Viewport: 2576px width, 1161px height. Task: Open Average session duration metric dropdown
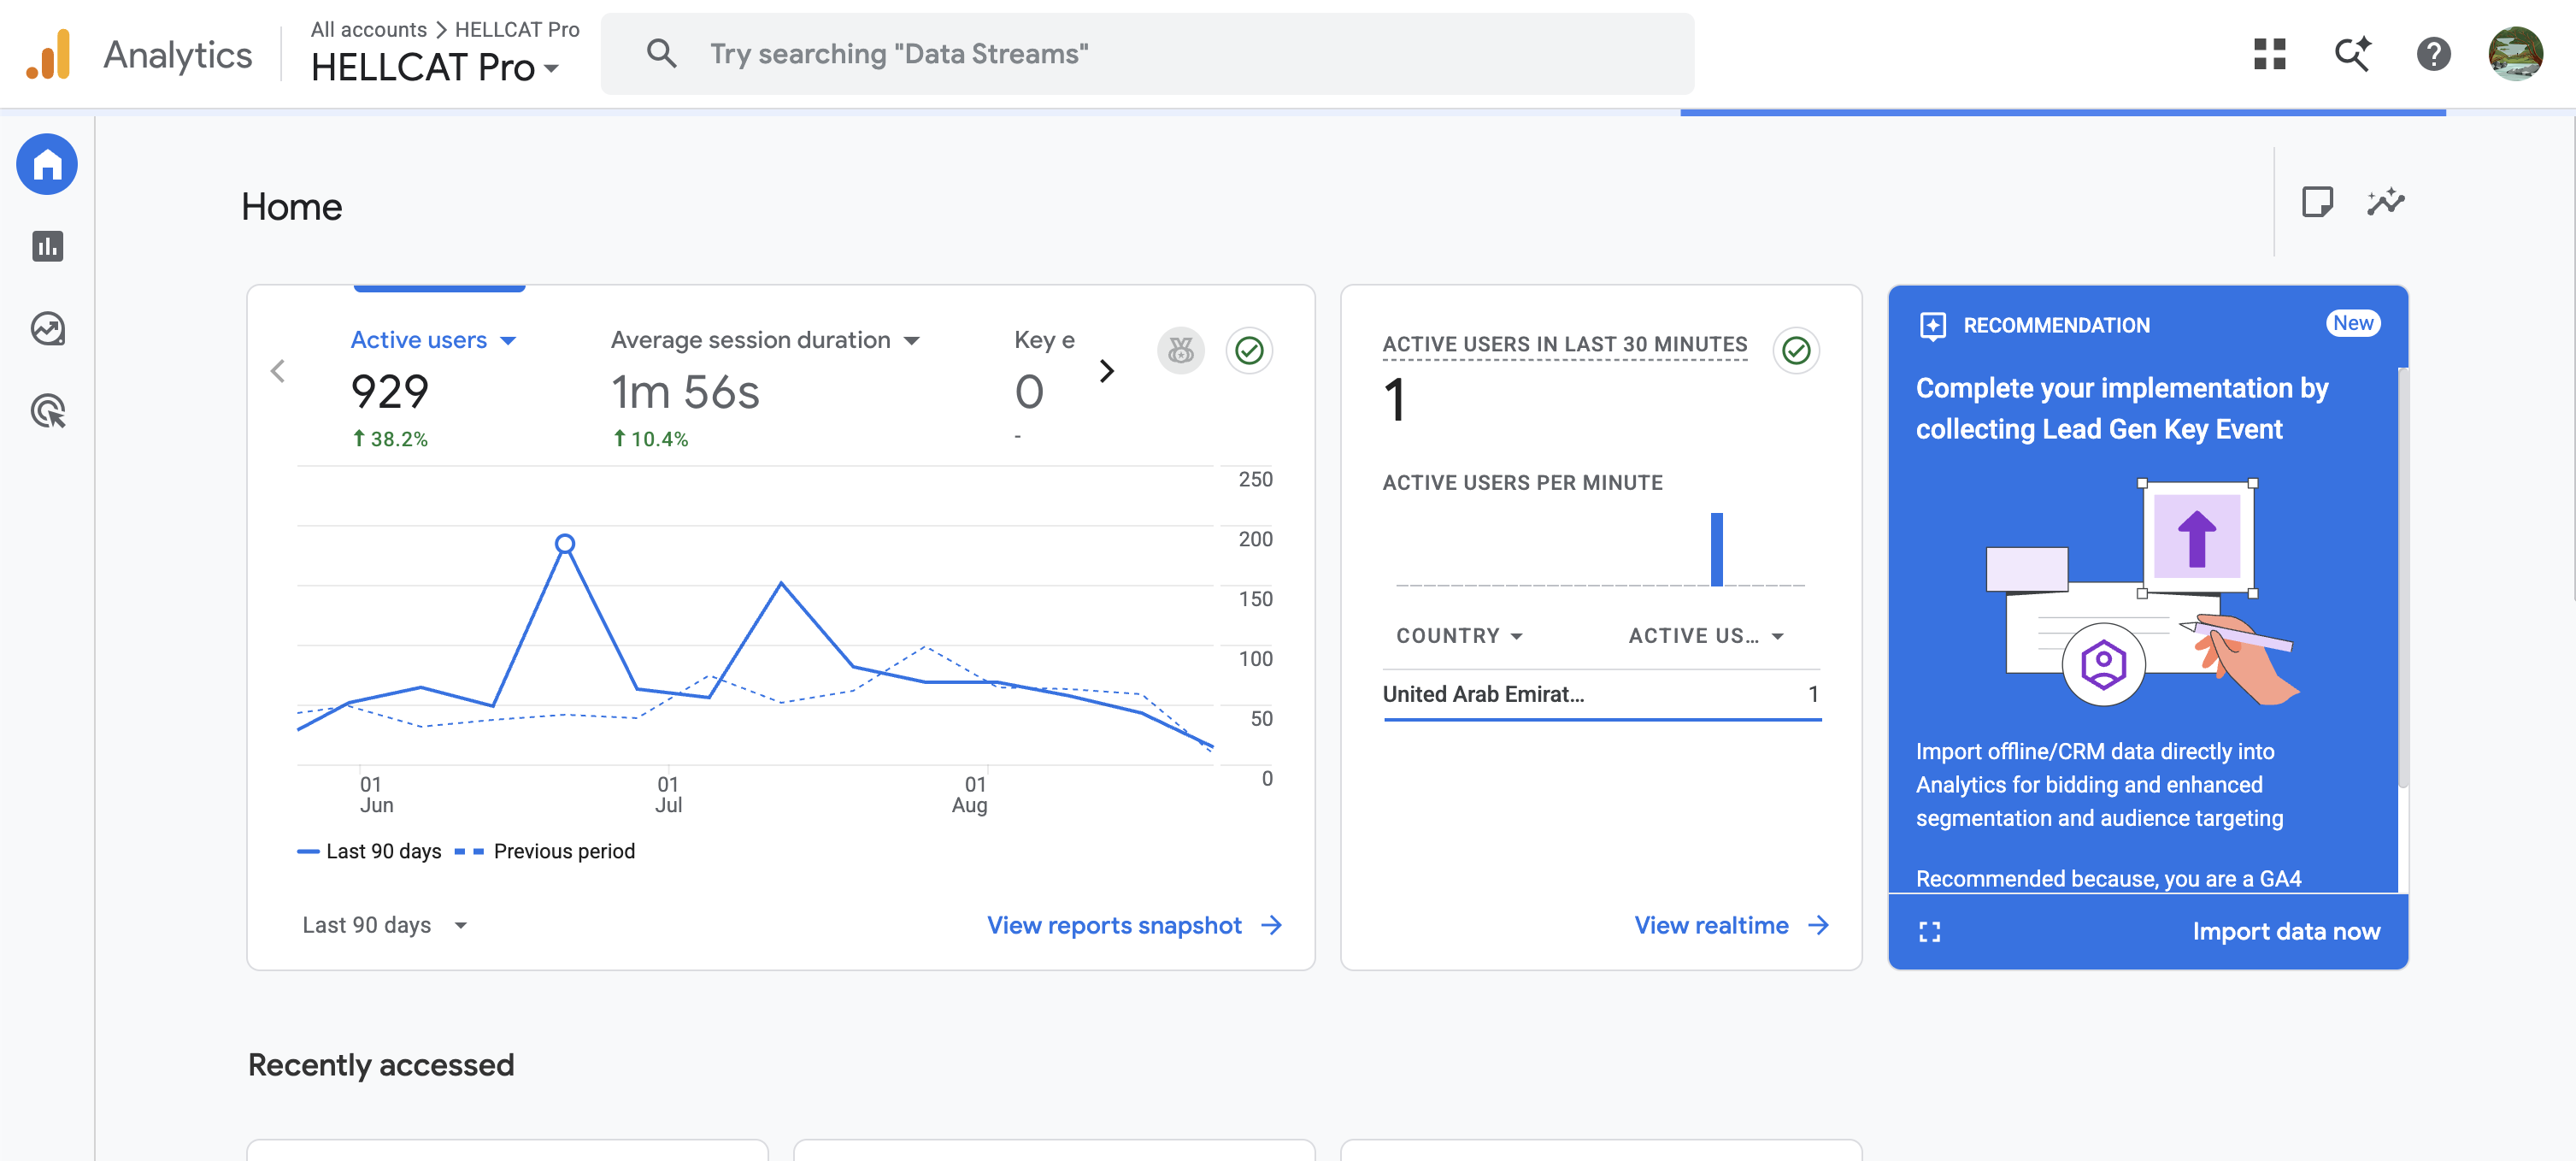pos(765,341)
